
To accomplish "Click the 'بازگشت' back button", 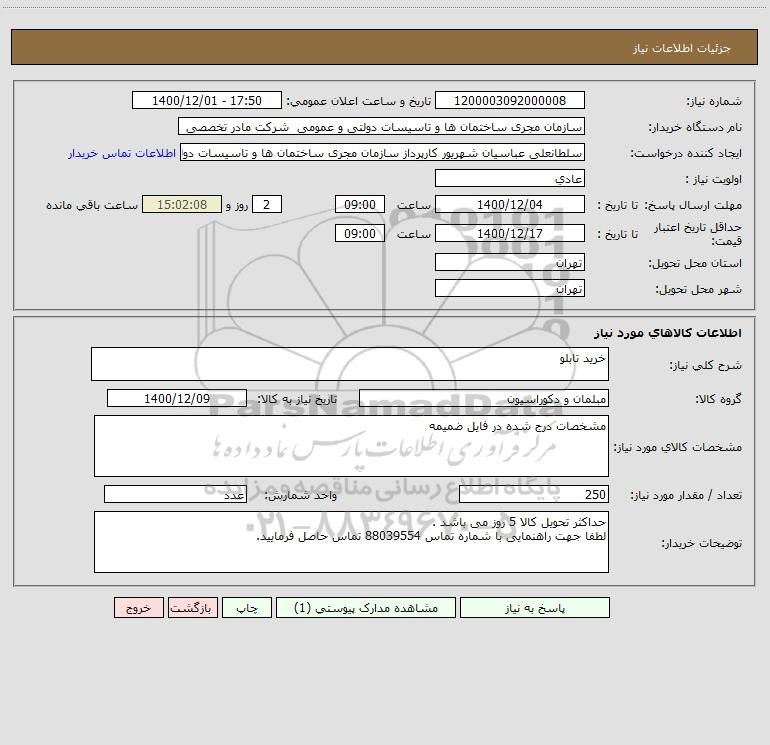I will point(192,607).
